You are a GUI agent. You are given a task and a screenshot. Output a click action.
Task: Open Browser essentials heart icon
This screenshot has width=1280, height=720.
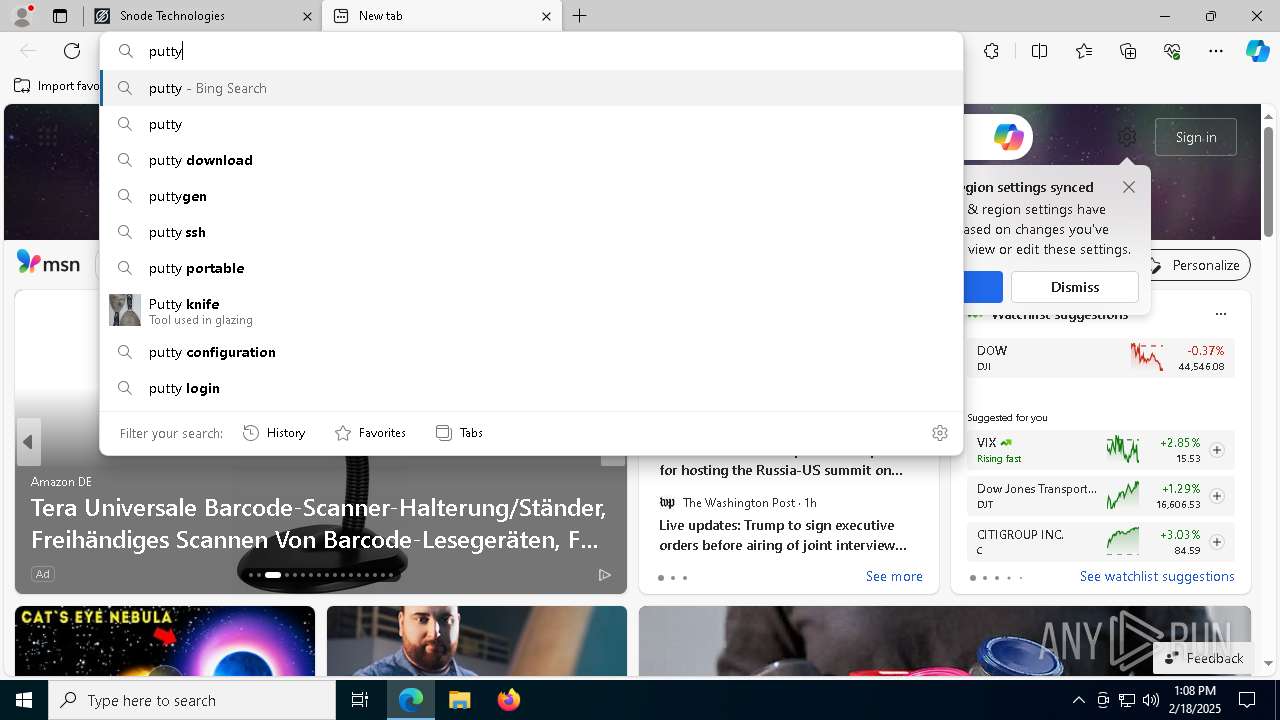click(1172, 51)
